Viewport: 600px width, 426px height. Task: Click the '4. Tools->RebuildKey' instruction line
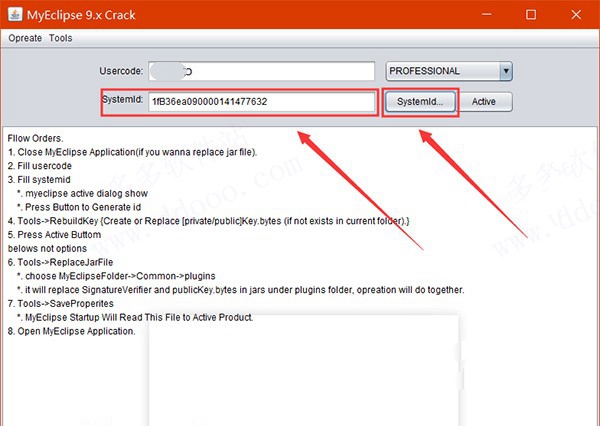(x=209, y=221)
